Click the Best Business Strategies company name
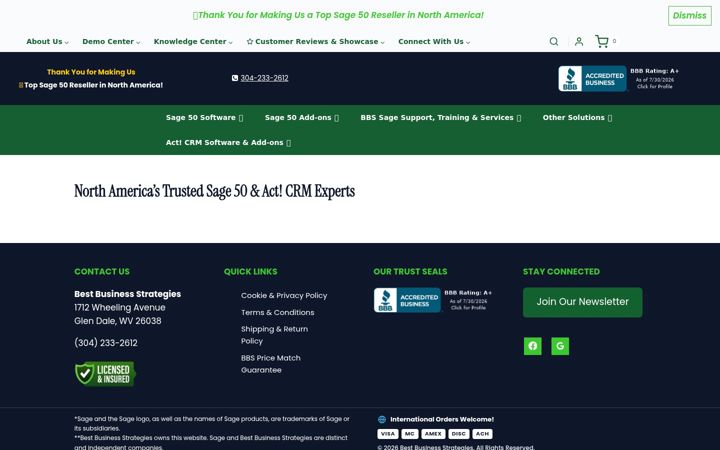The image size is (720, 450). click(x=128, y=294)
